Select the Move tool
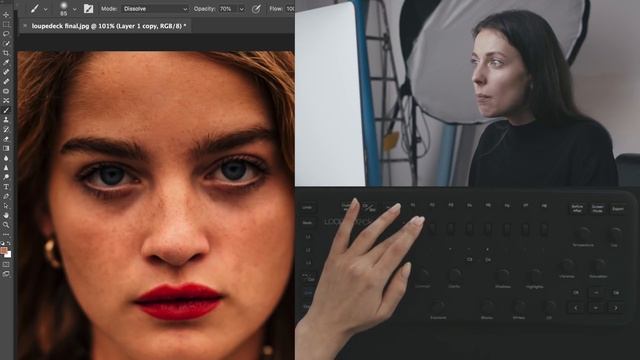Image resolution: width=640 pixels, height=360 pixels. click(6, 15)
